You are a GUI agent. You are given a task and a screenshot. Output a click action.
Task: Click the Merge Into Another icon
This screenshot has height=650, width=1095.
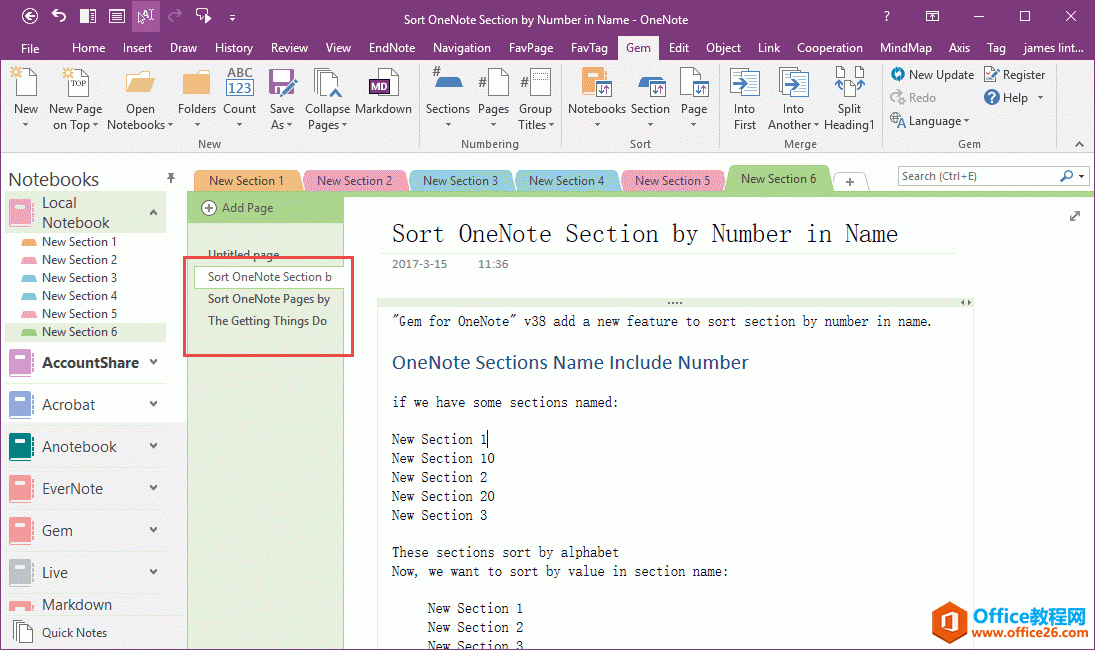[793, 83]
